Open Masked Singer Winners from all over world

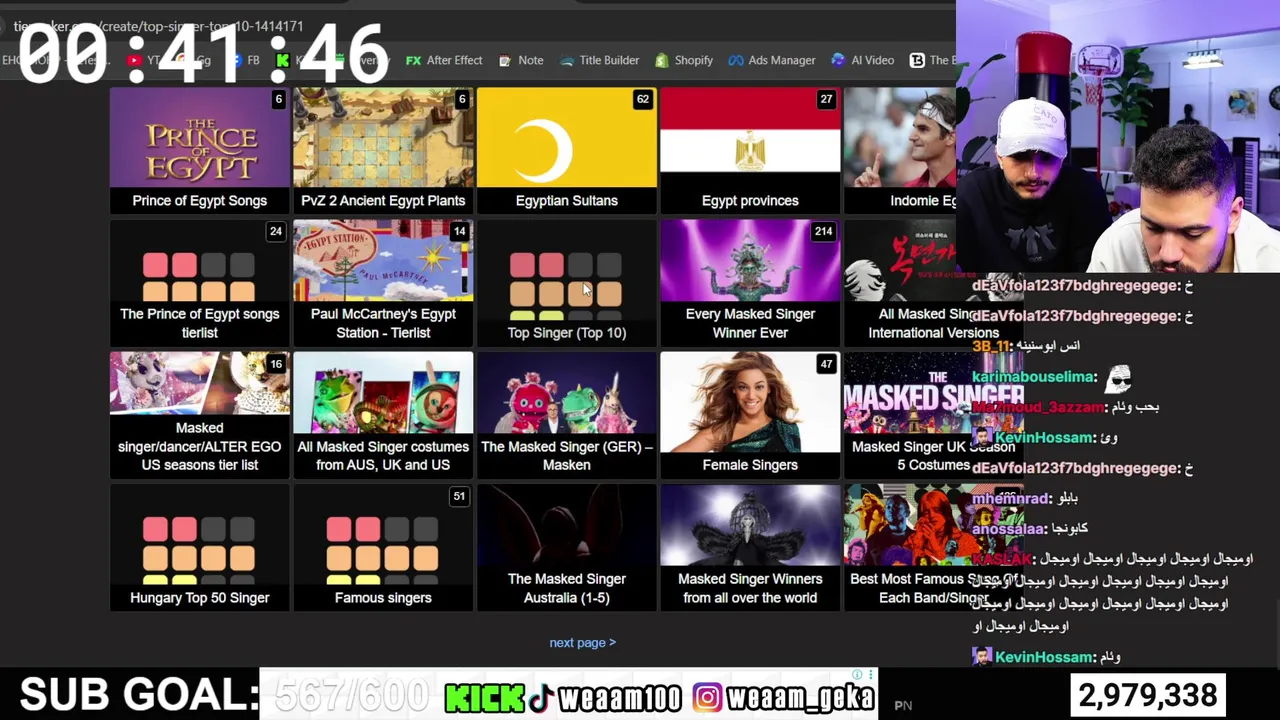(750, 547)
